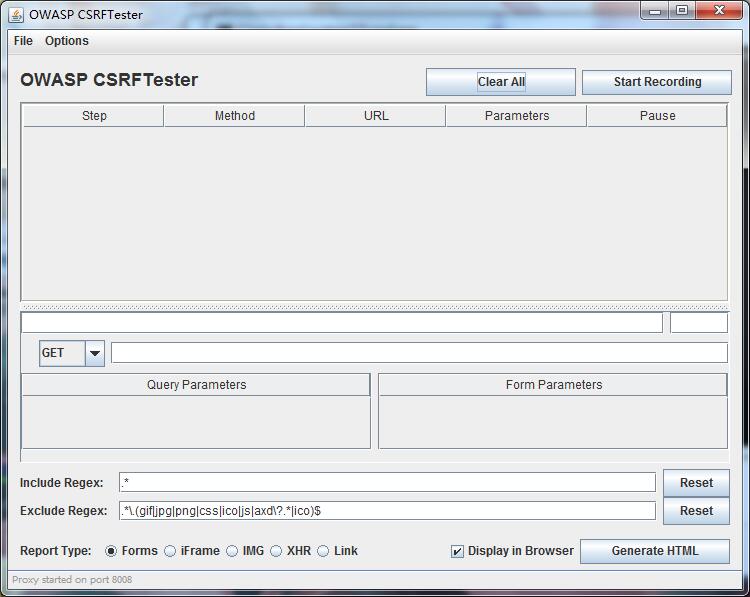Click the Method column header
750x597 pixels.
[234, 116]
